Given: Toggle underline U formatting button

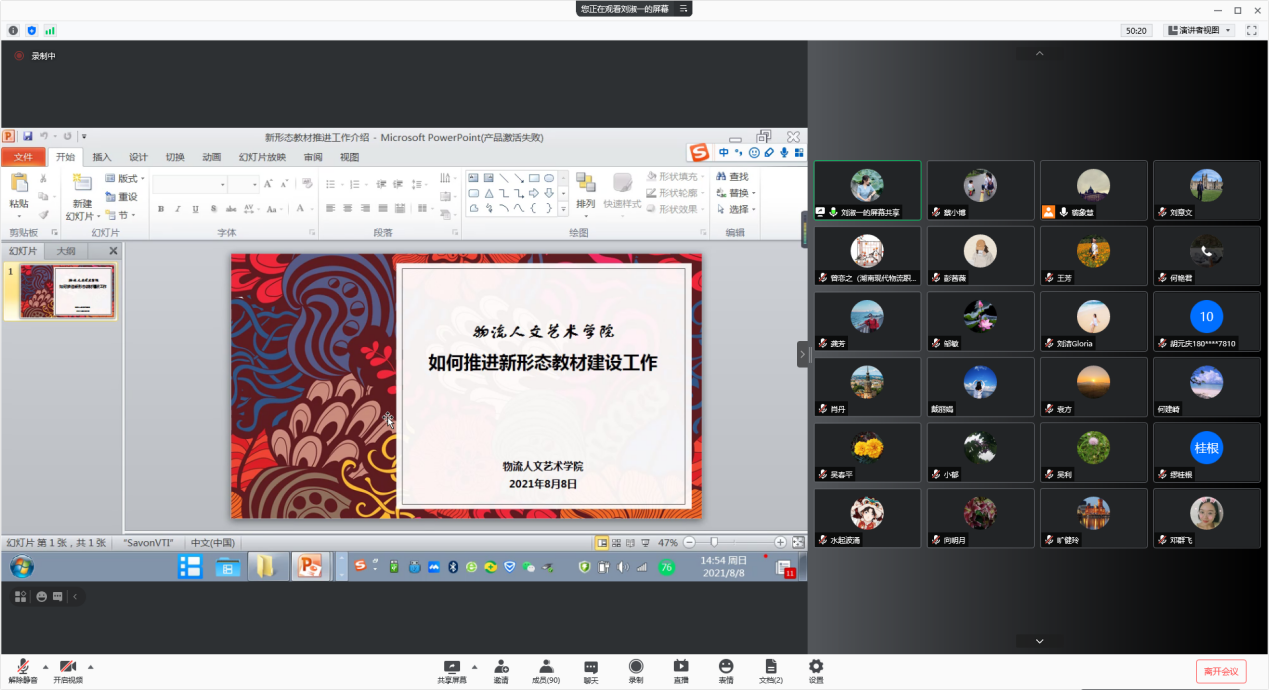Looking at the screenshot, I should point(196,209).
